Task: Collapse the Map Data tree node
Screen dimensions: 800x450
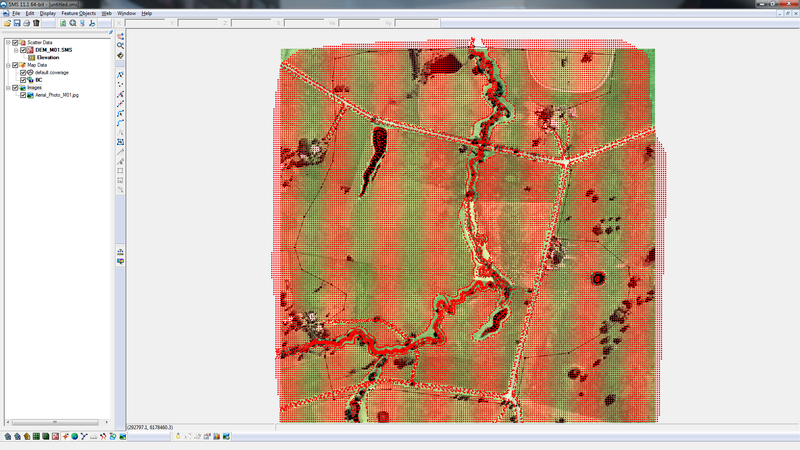Action: point(7,65)
